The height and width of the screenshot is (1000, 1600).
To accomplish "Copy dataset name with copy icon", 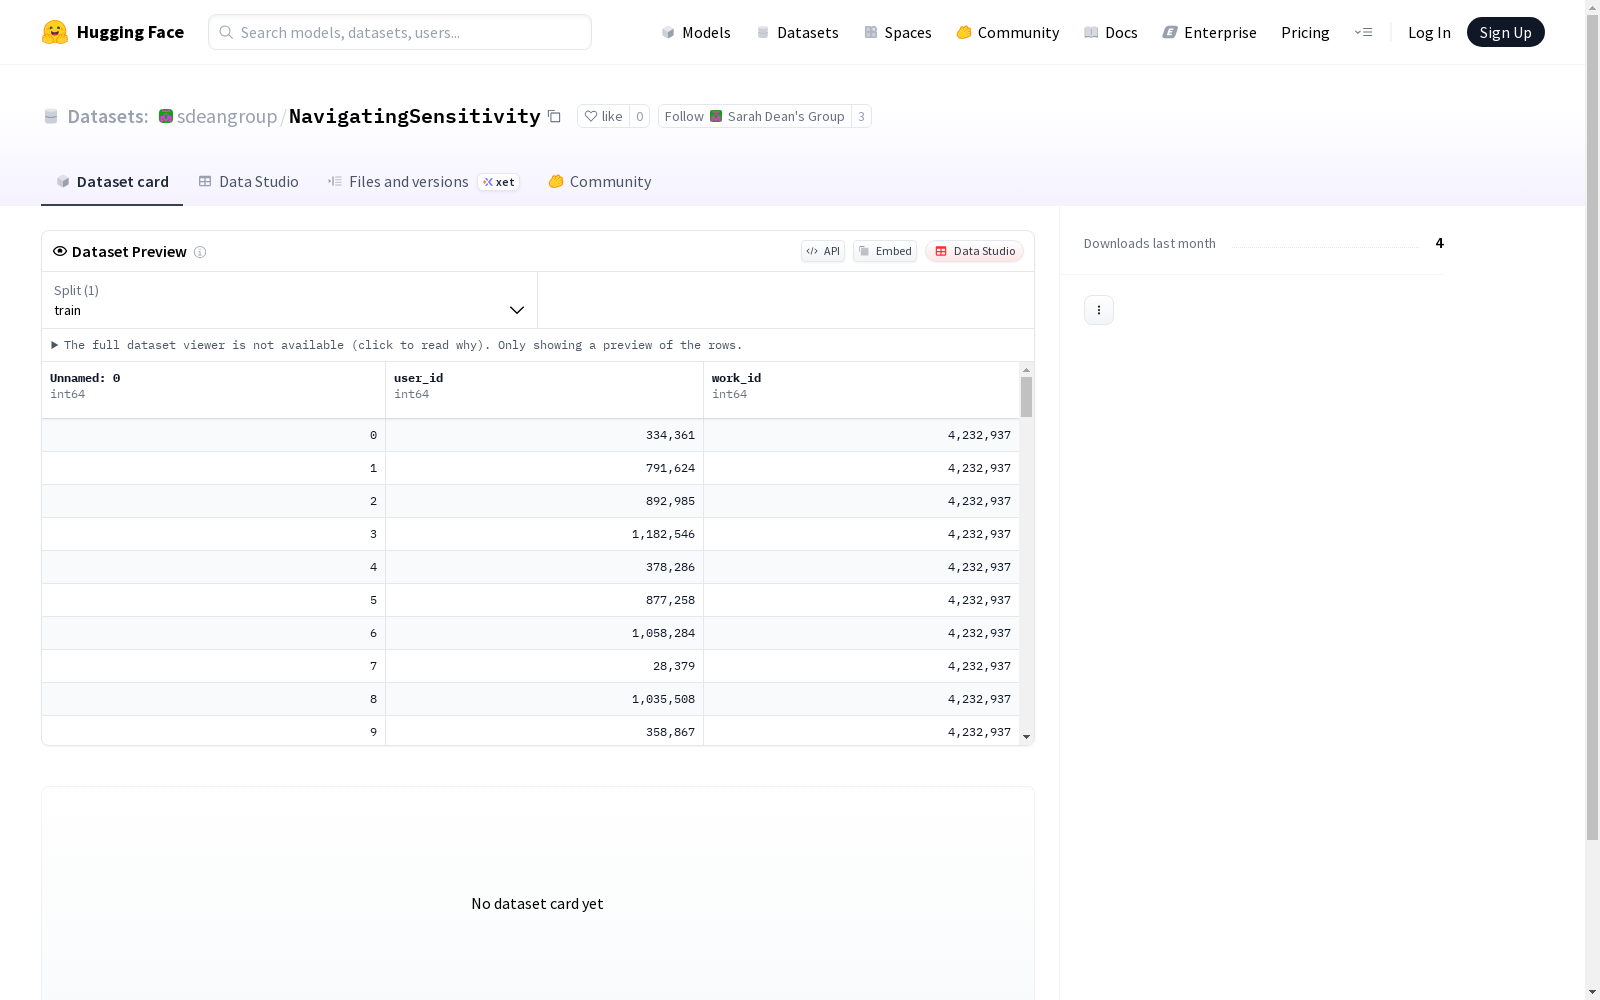I will click(554, 116).
